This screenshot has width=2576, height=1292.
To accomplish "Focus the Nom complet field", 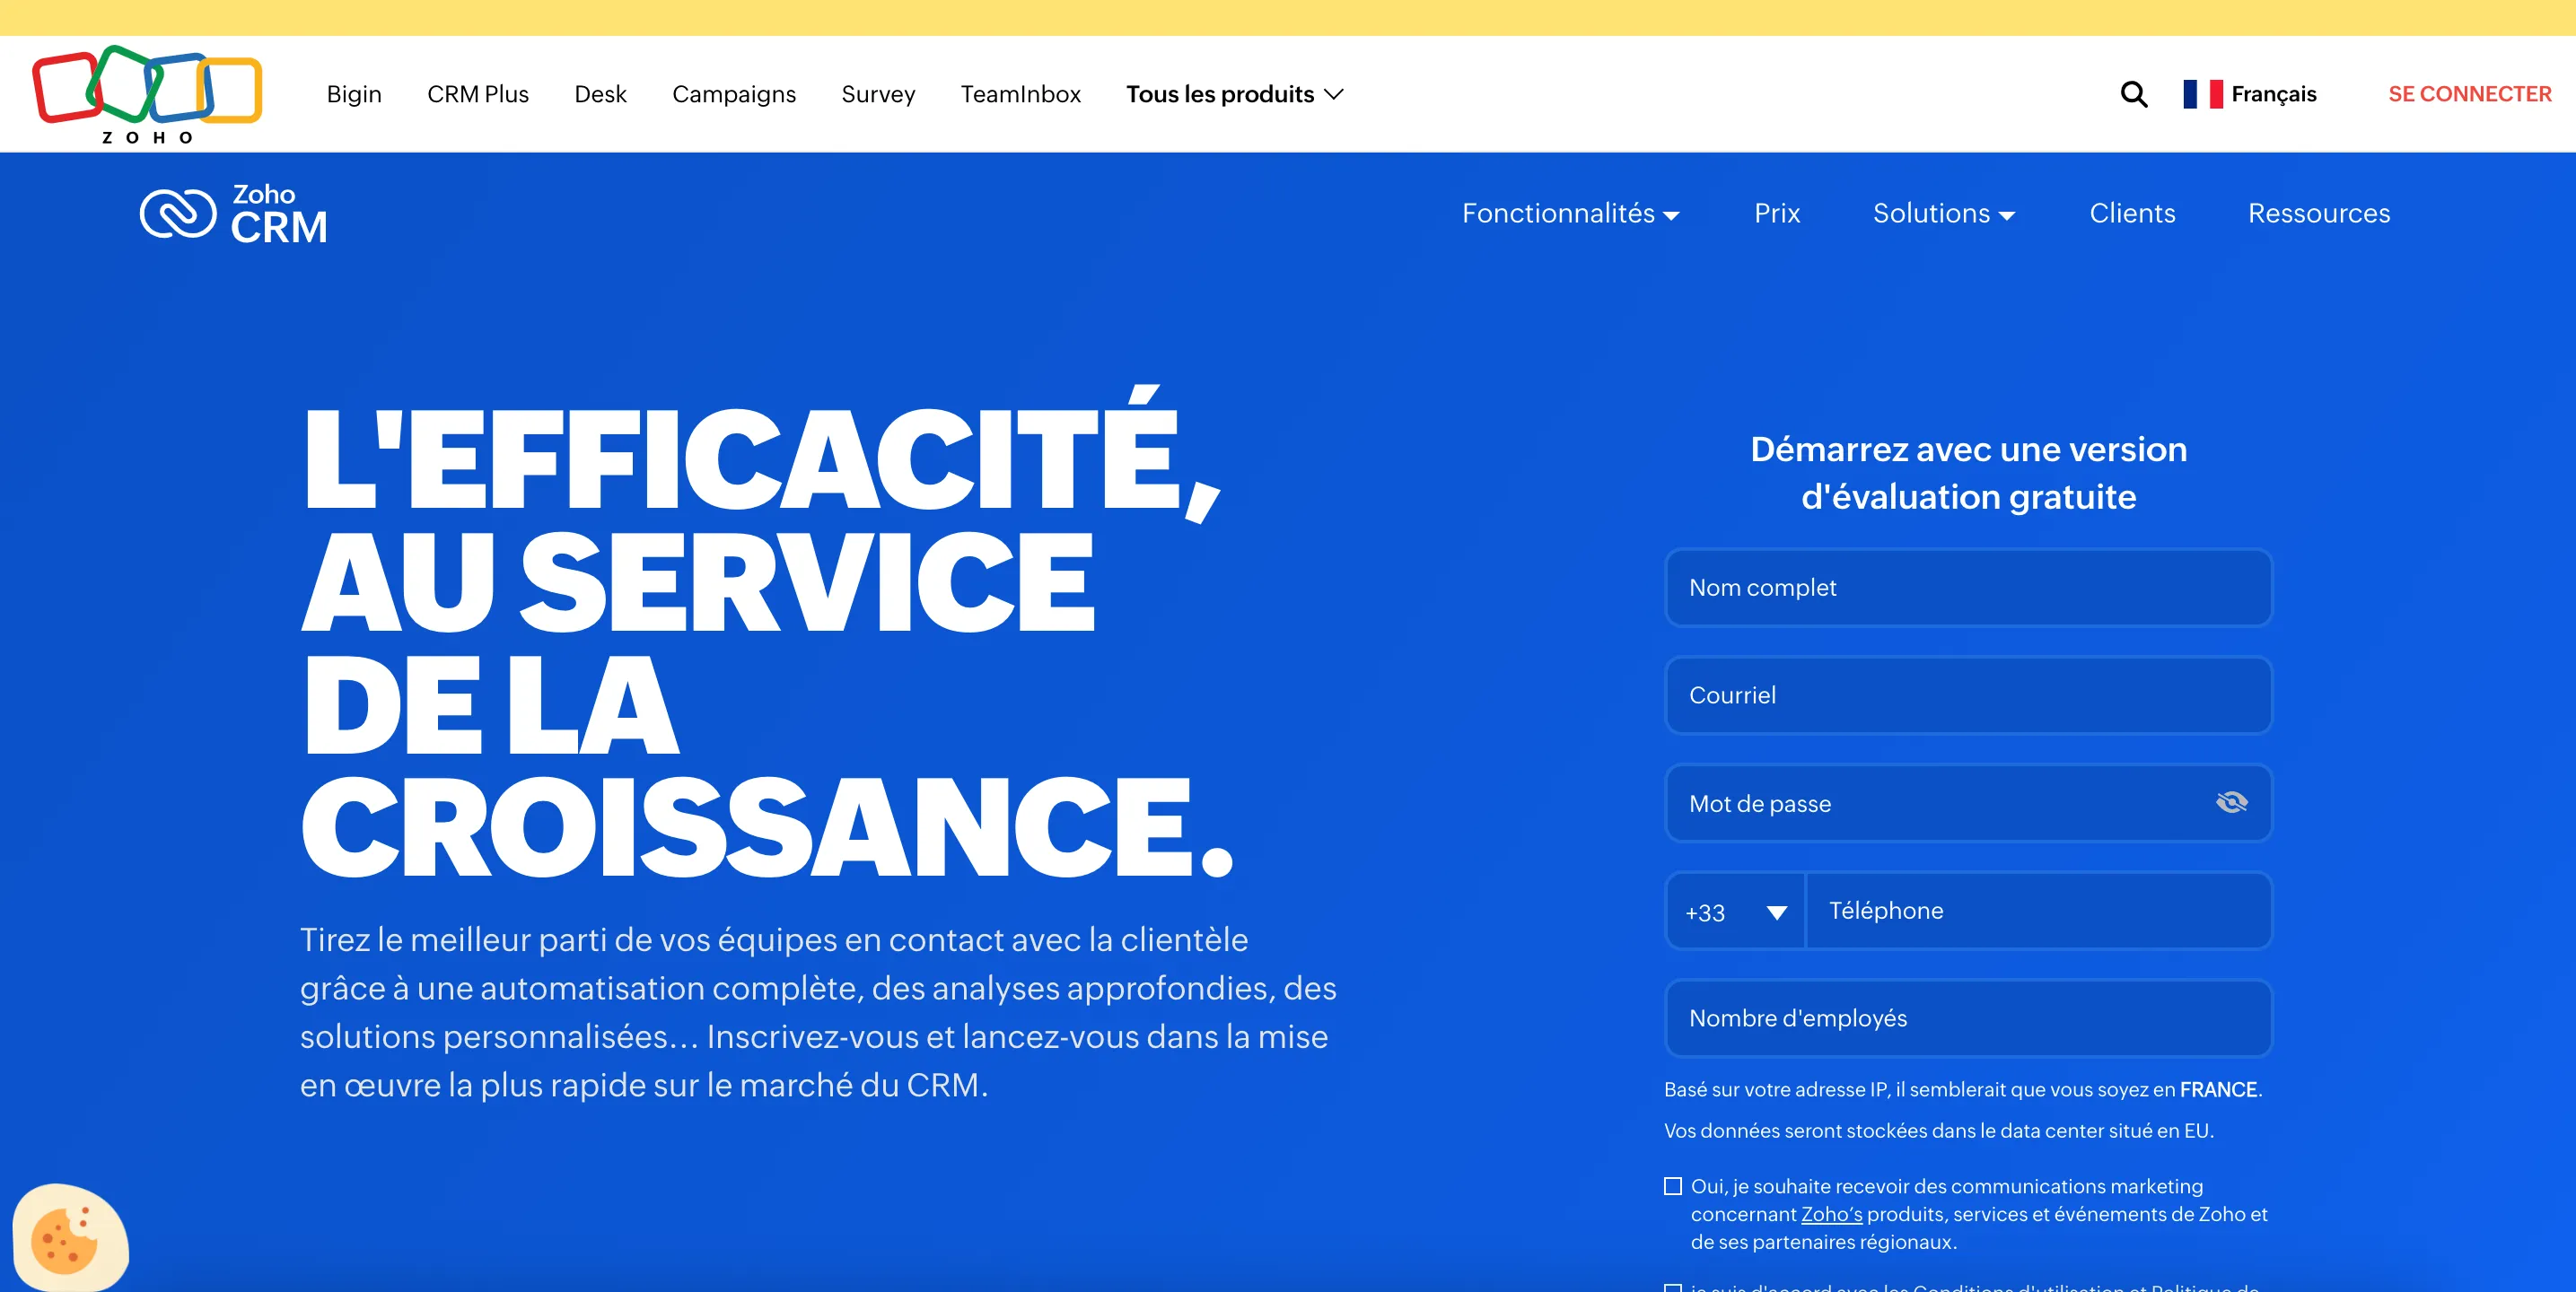I will [1968, 588].
